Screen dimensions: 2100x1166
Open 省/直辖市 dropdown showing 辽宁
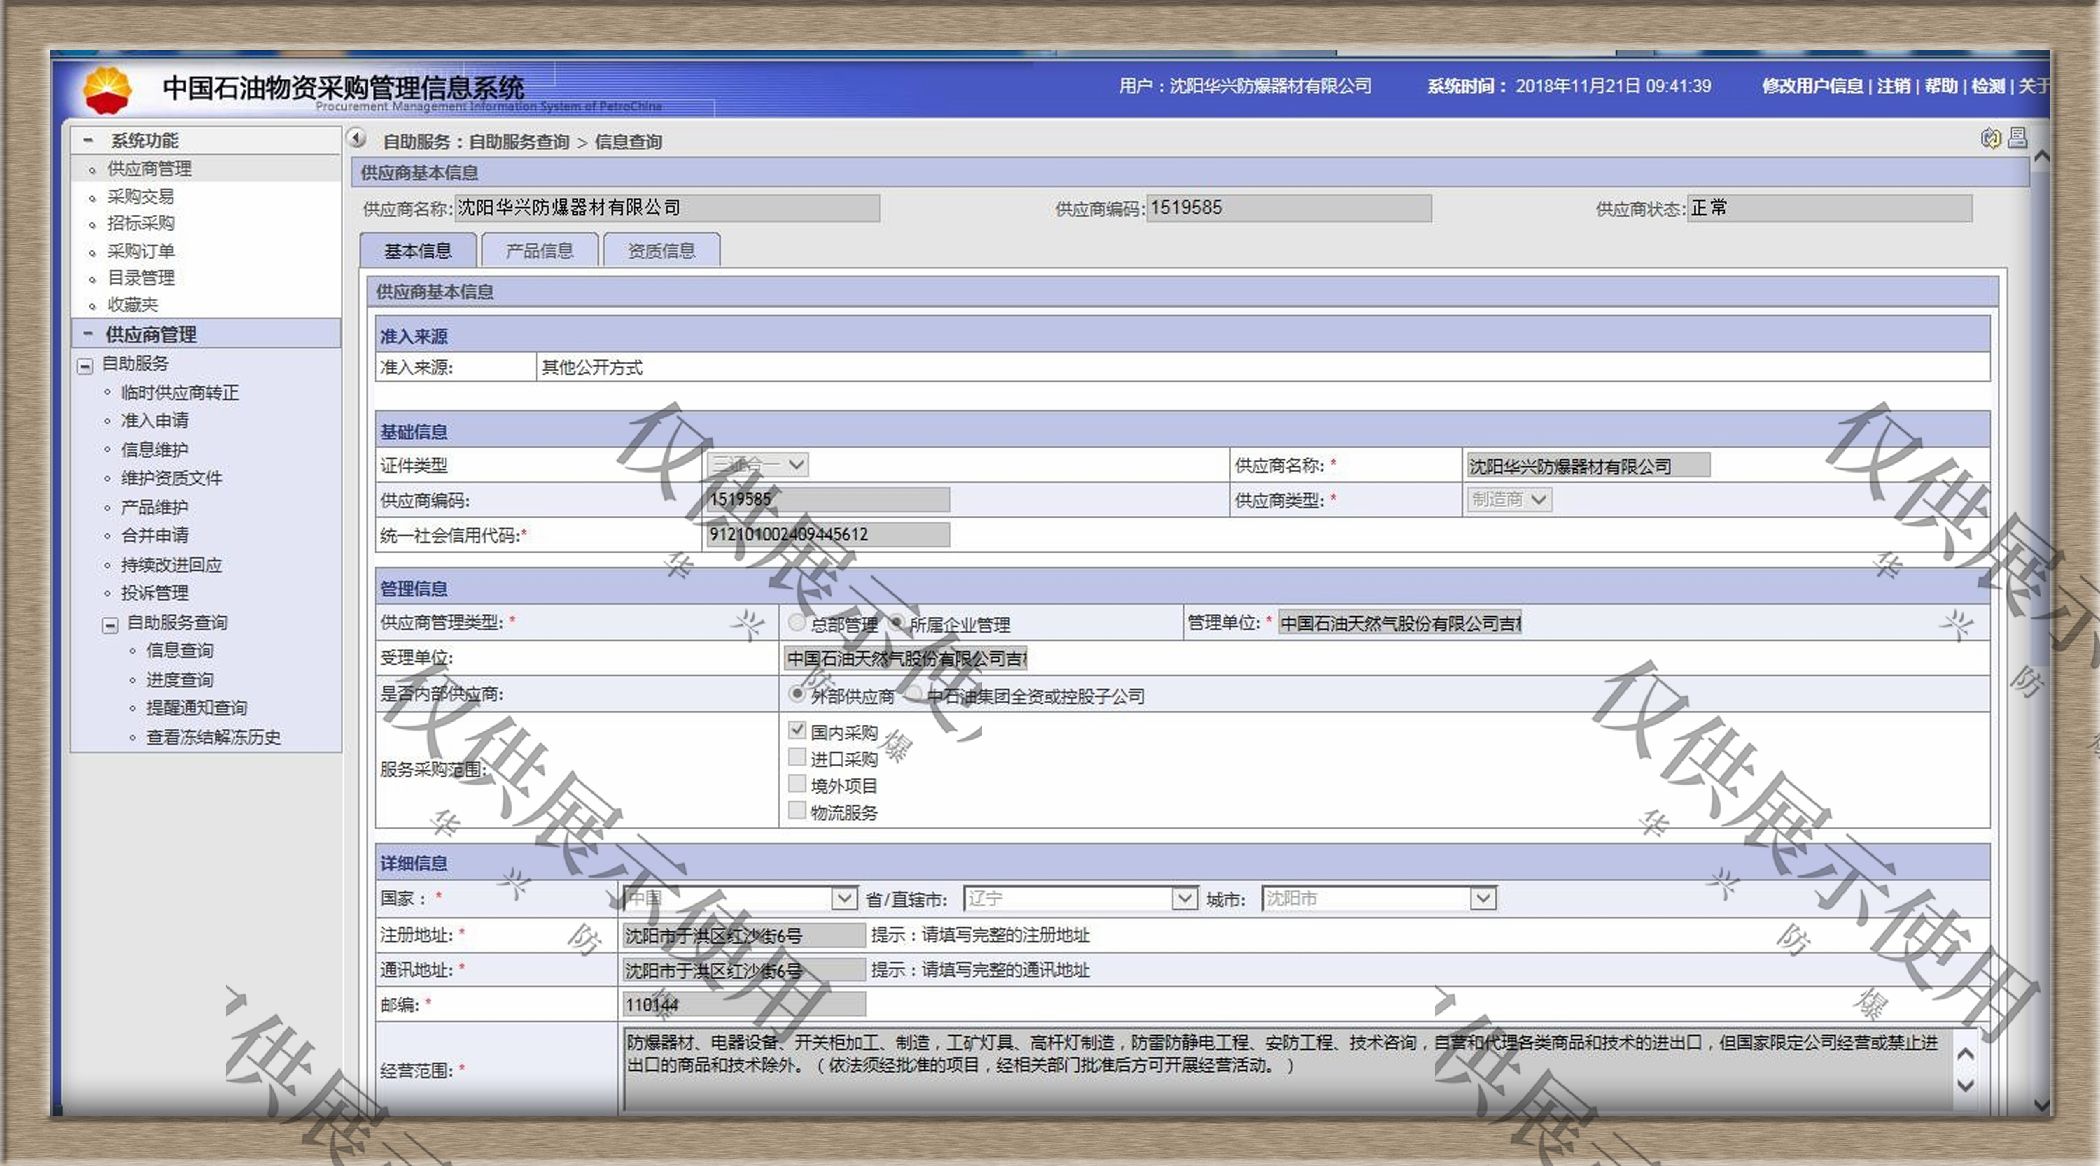[1080, 899]
